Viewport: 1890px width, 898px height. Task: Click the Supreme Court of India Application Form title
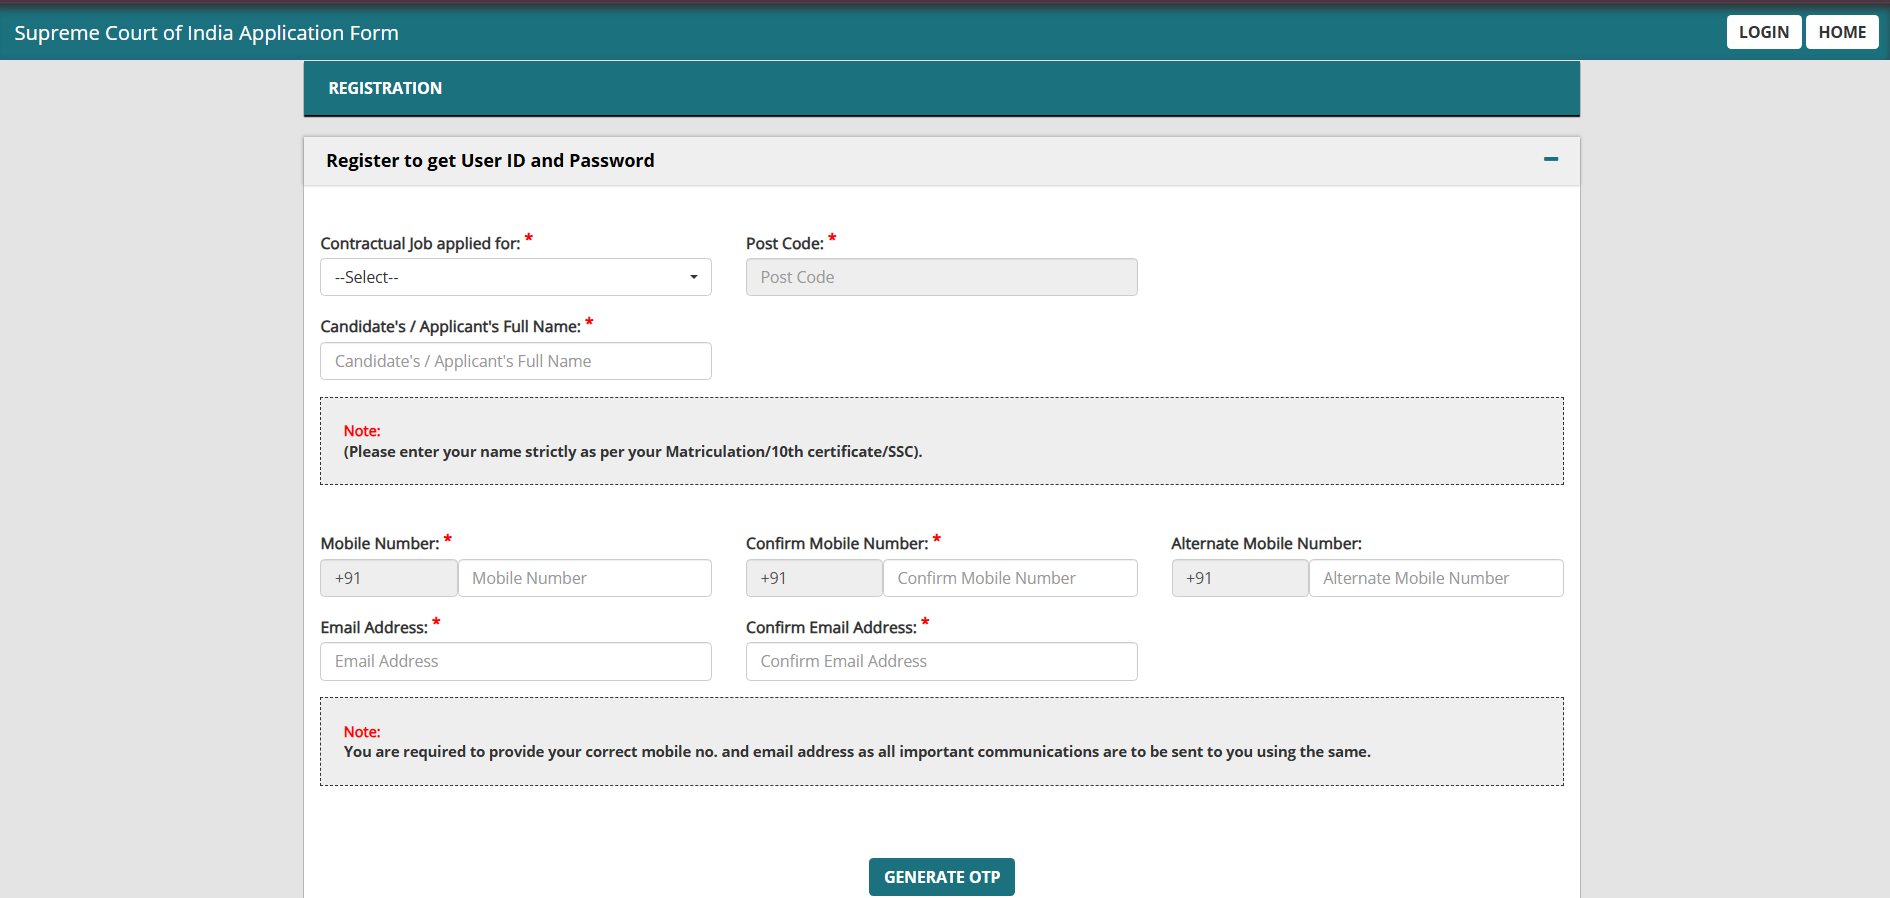(x=206, y=33)
